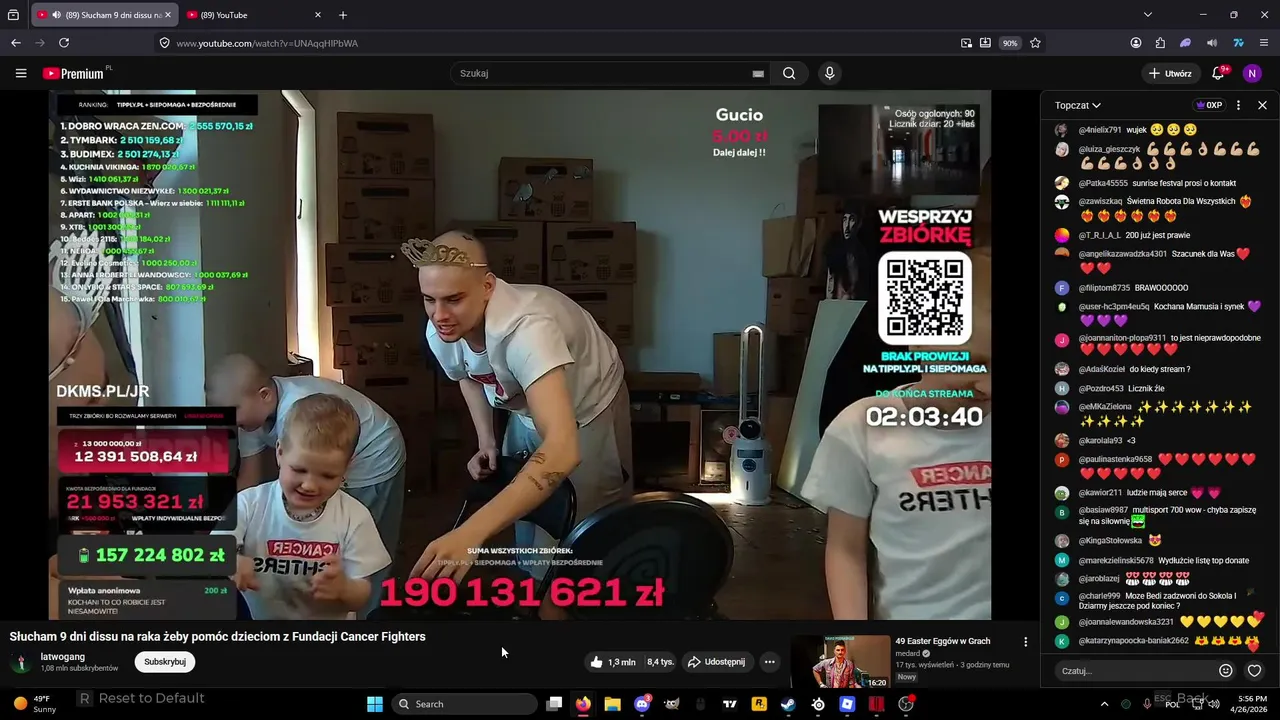Open browser extensions puzzle icon
1280x720 pixels.
(1160, 43)
